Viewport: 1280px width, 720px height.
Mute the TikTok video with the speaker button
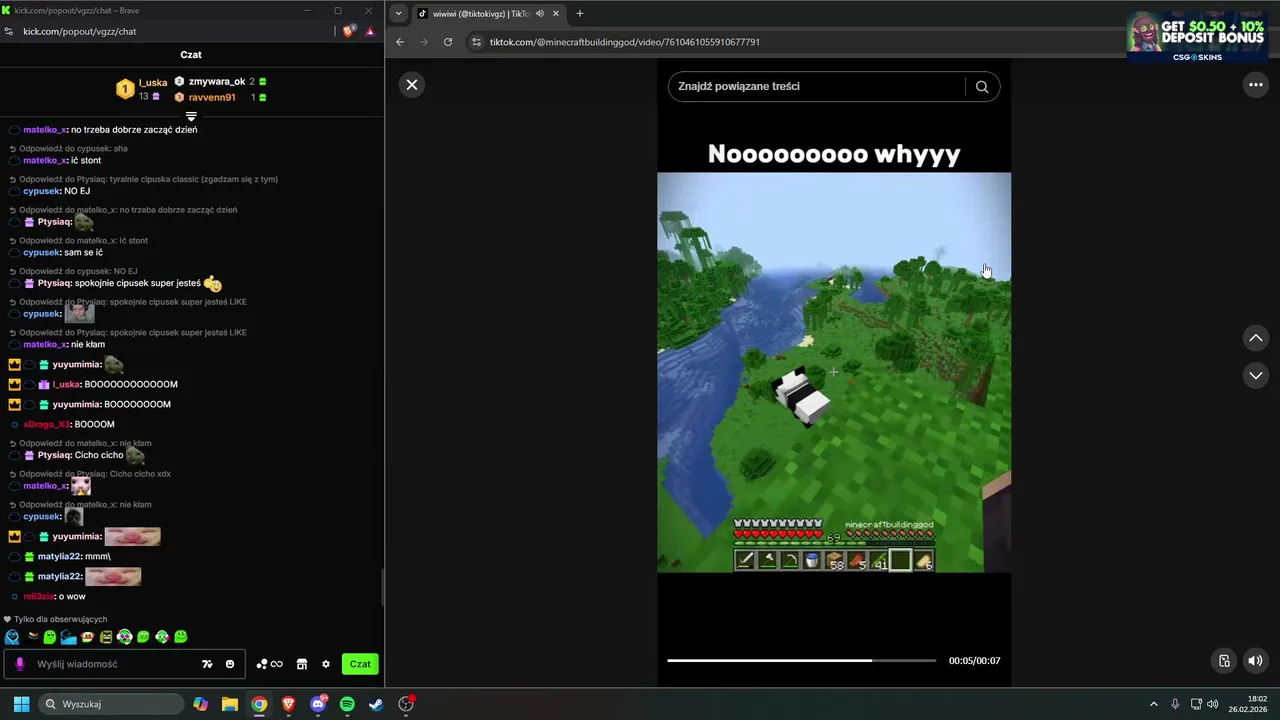(x=1255, y=660)
